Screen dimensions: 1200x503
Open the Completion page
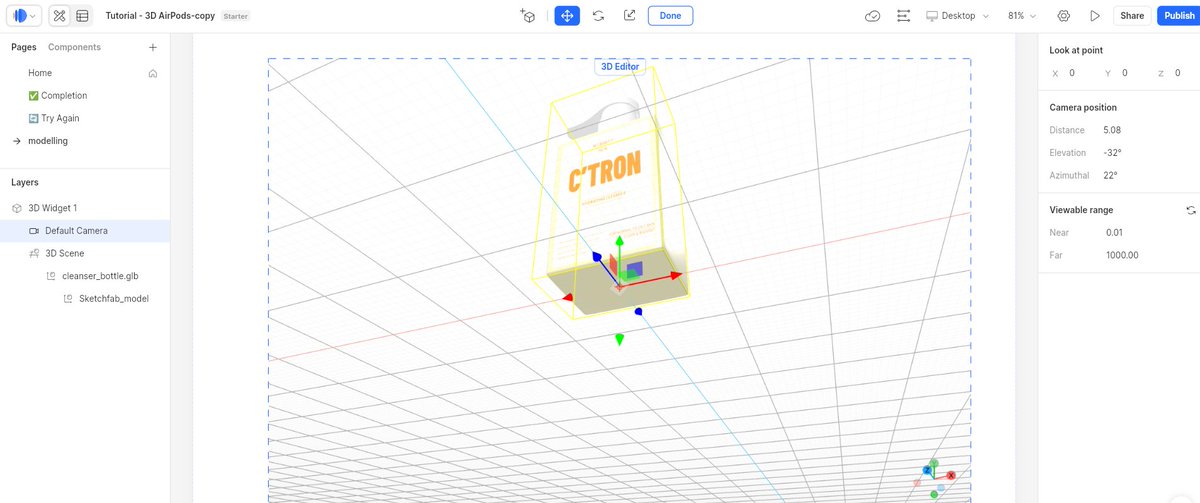[x=85, y=96]
